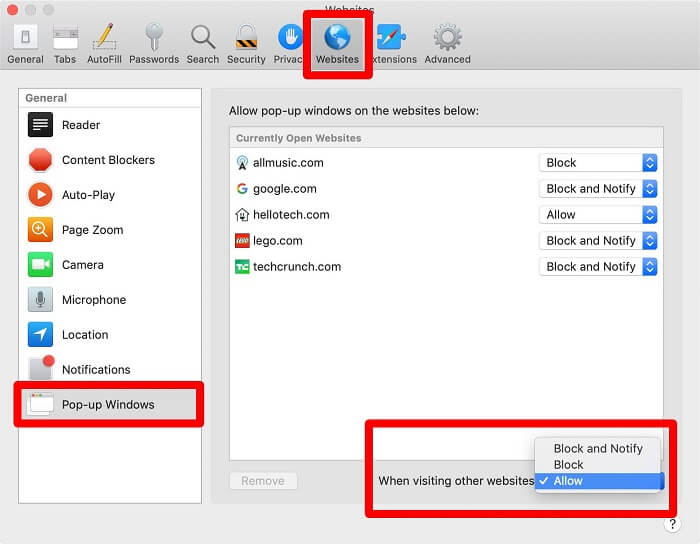Viewport: 700px width, 544px height.
Task: Click the Microphone icon in sidebar
Action: coord(40,299)
